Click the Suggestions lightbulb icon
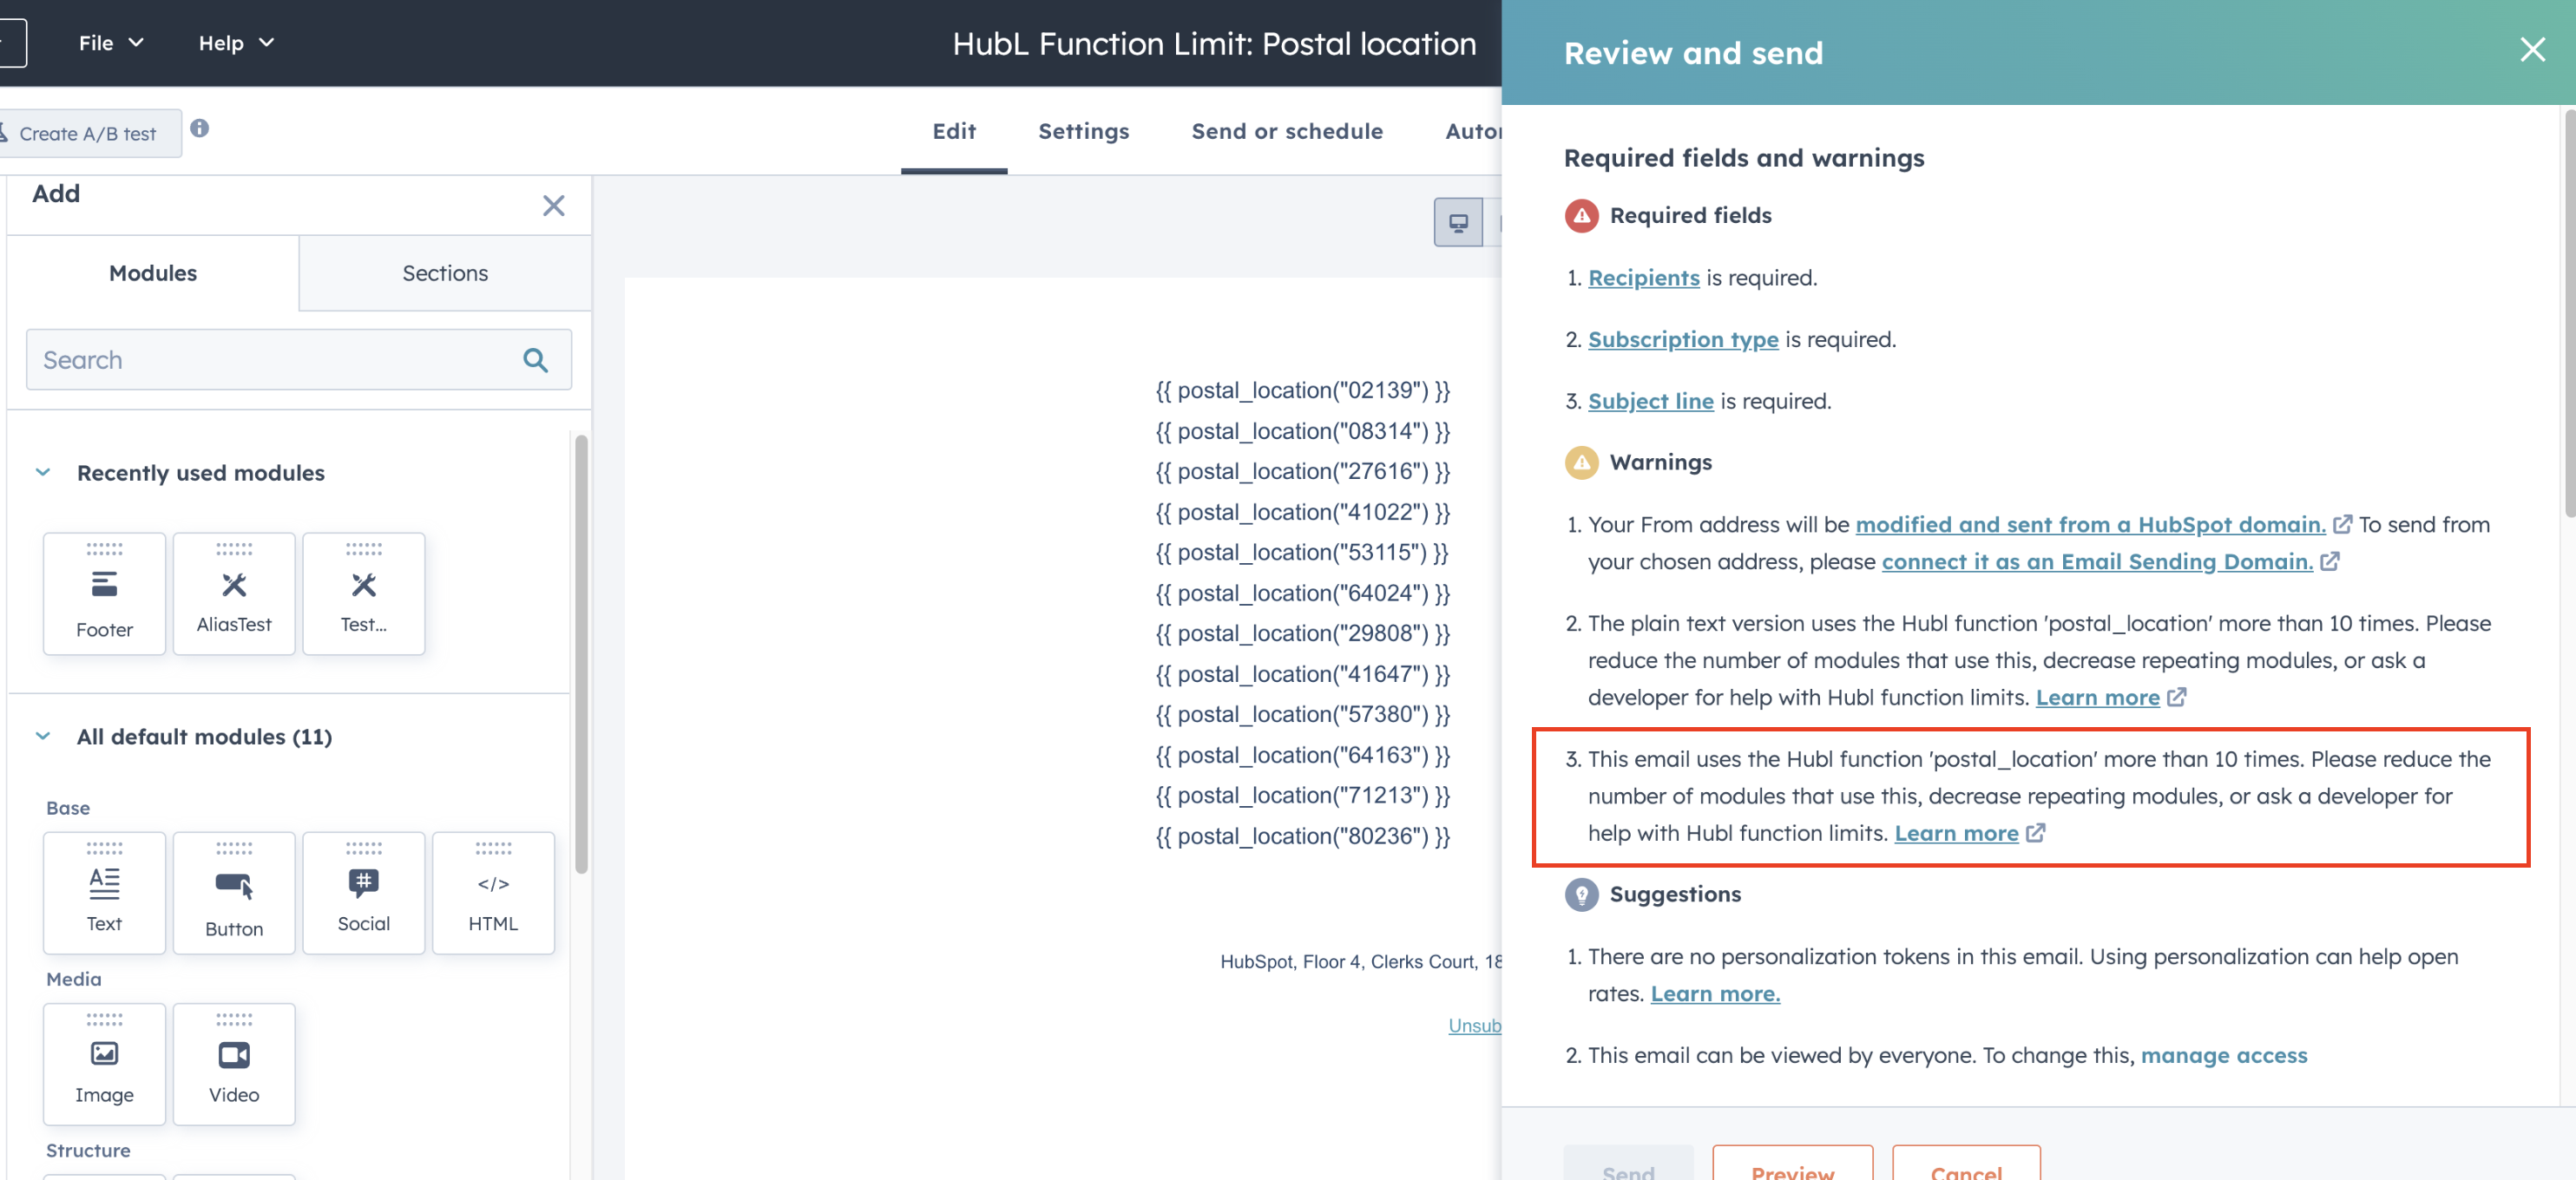 click(x=1581, y=894)
